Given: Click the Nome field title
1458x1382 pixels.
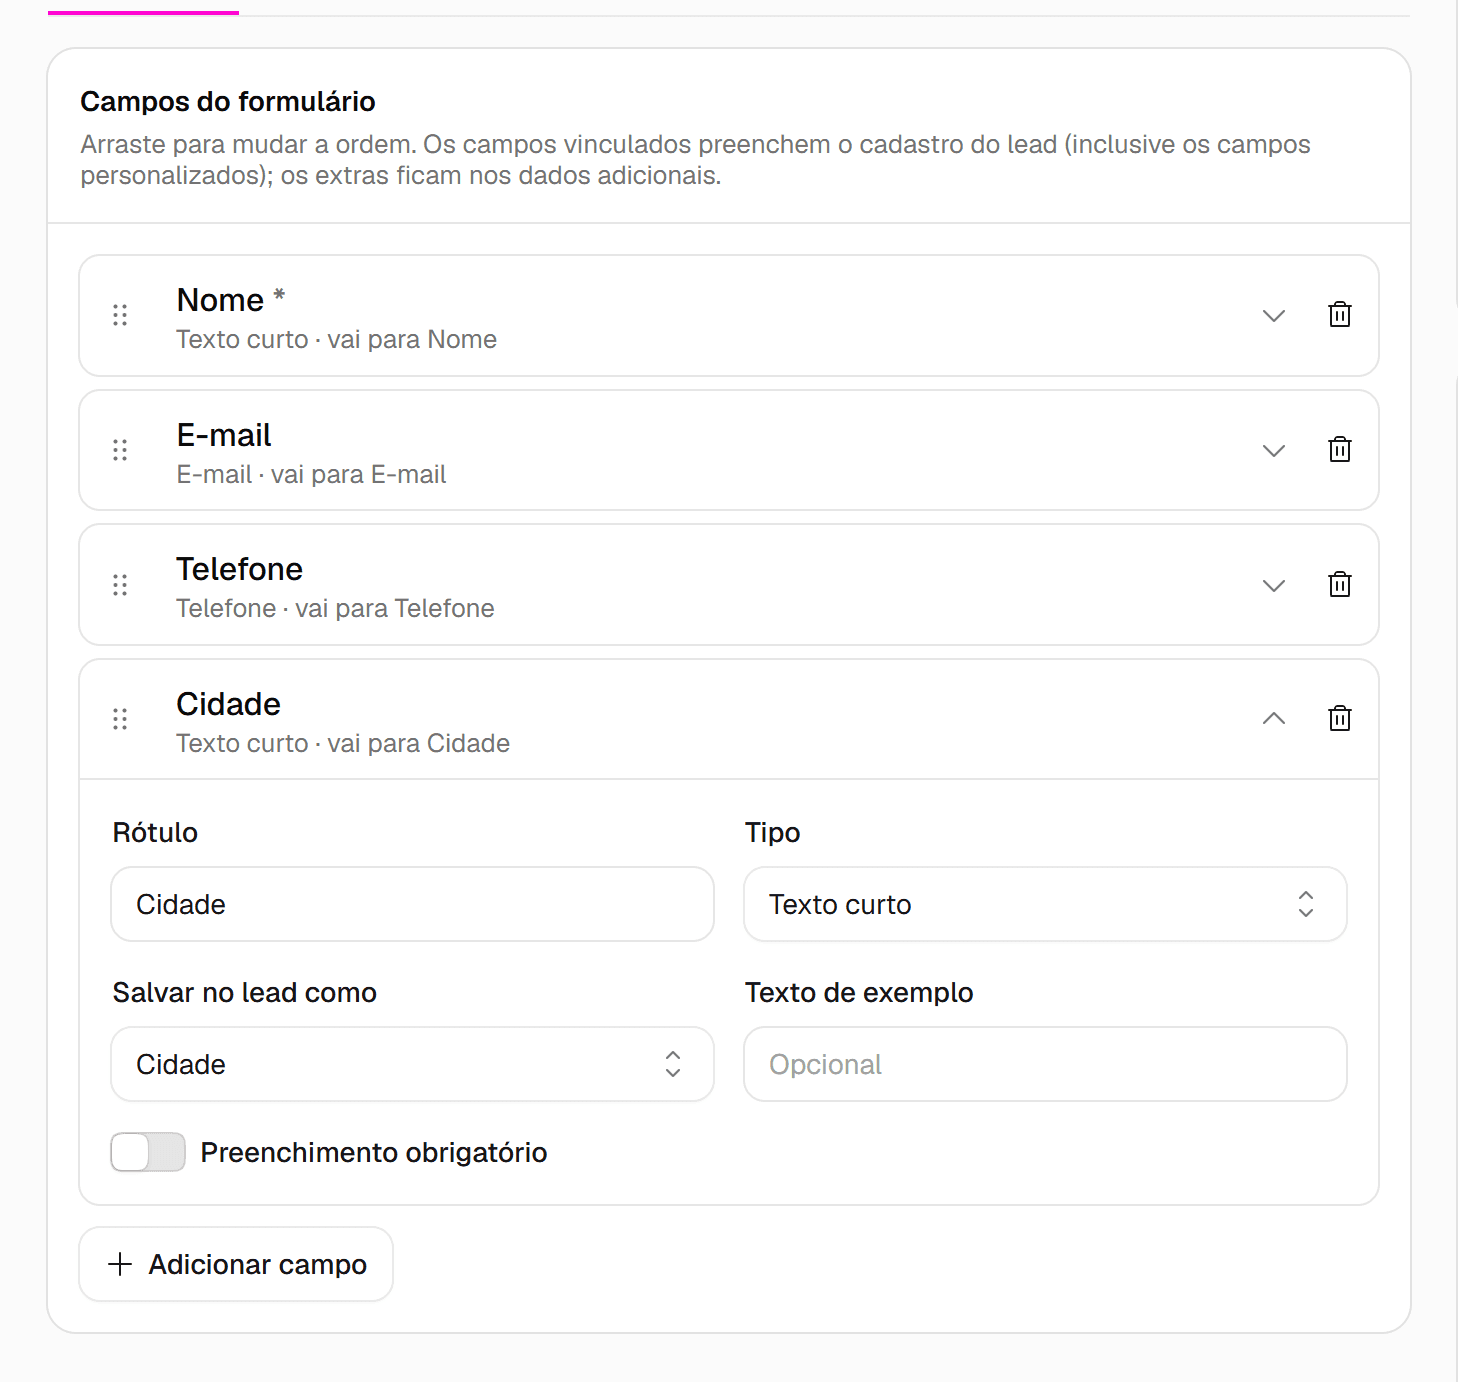Looking at the screenshot, I should pyautogui.click(x=220, y=300).
